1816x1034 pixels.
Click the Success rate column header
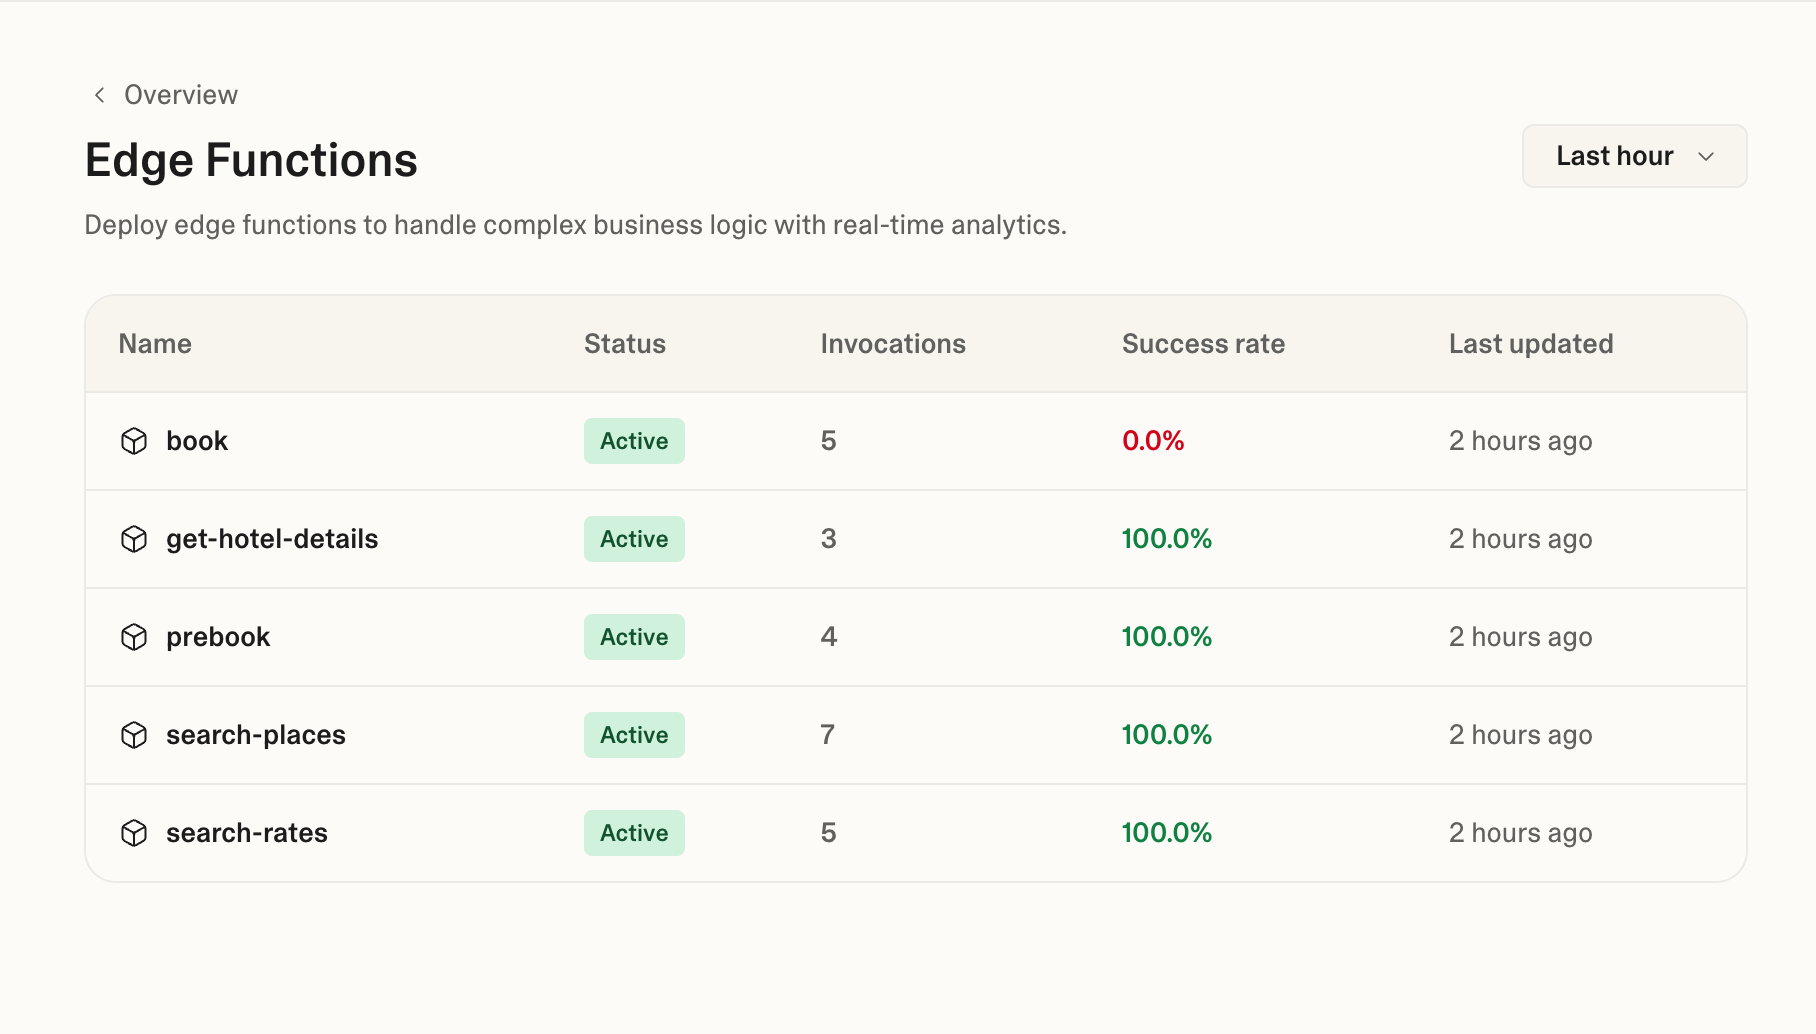pos(1203,343)
